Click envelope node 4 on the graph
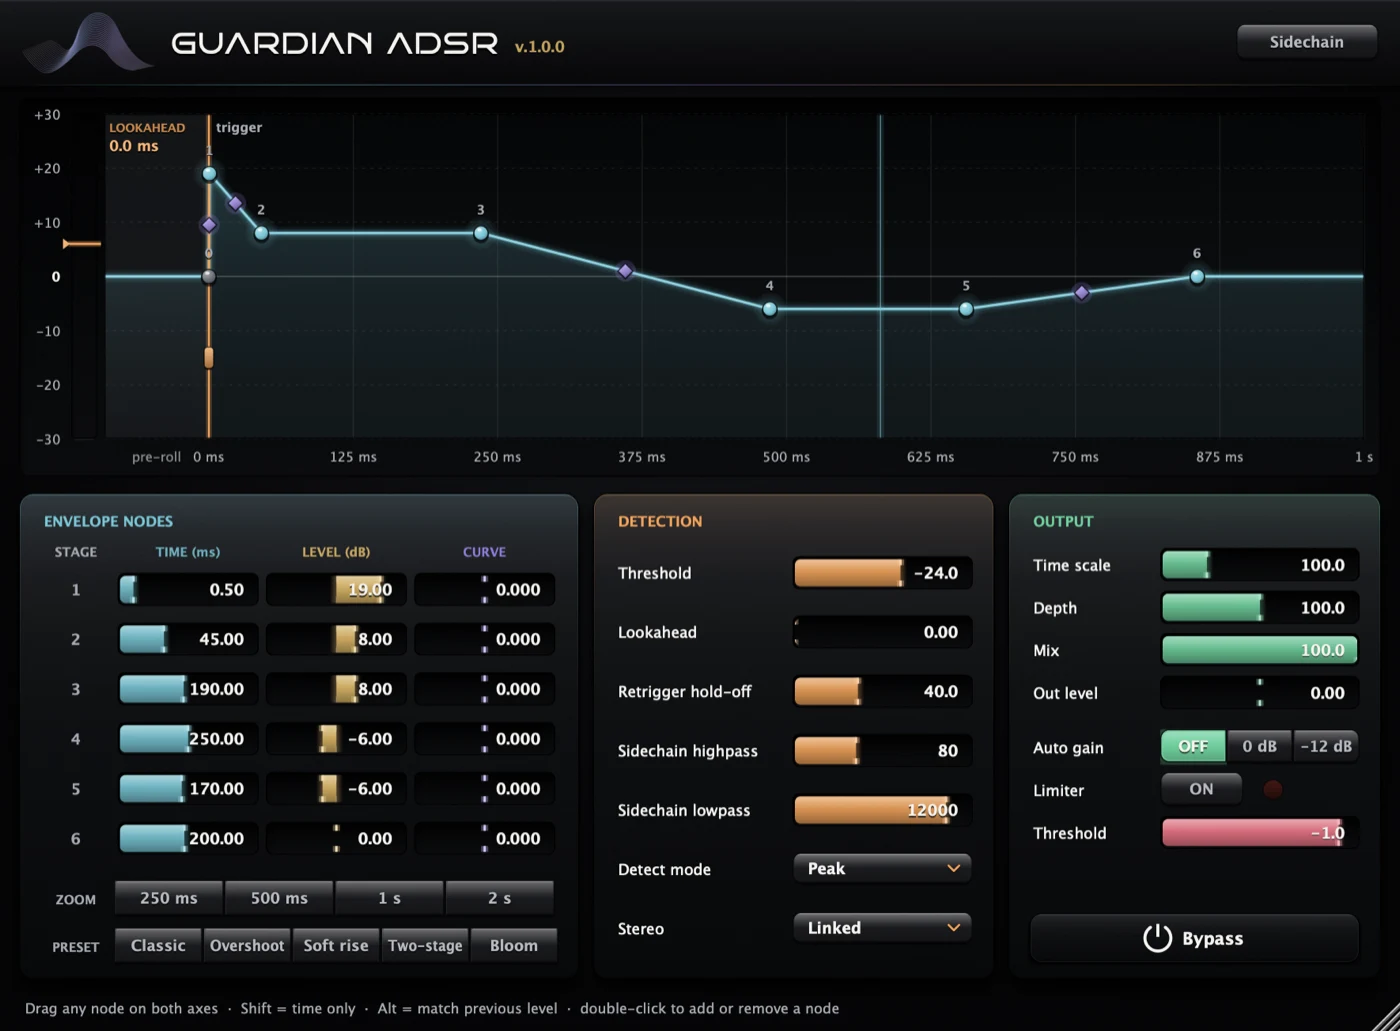 770,309
